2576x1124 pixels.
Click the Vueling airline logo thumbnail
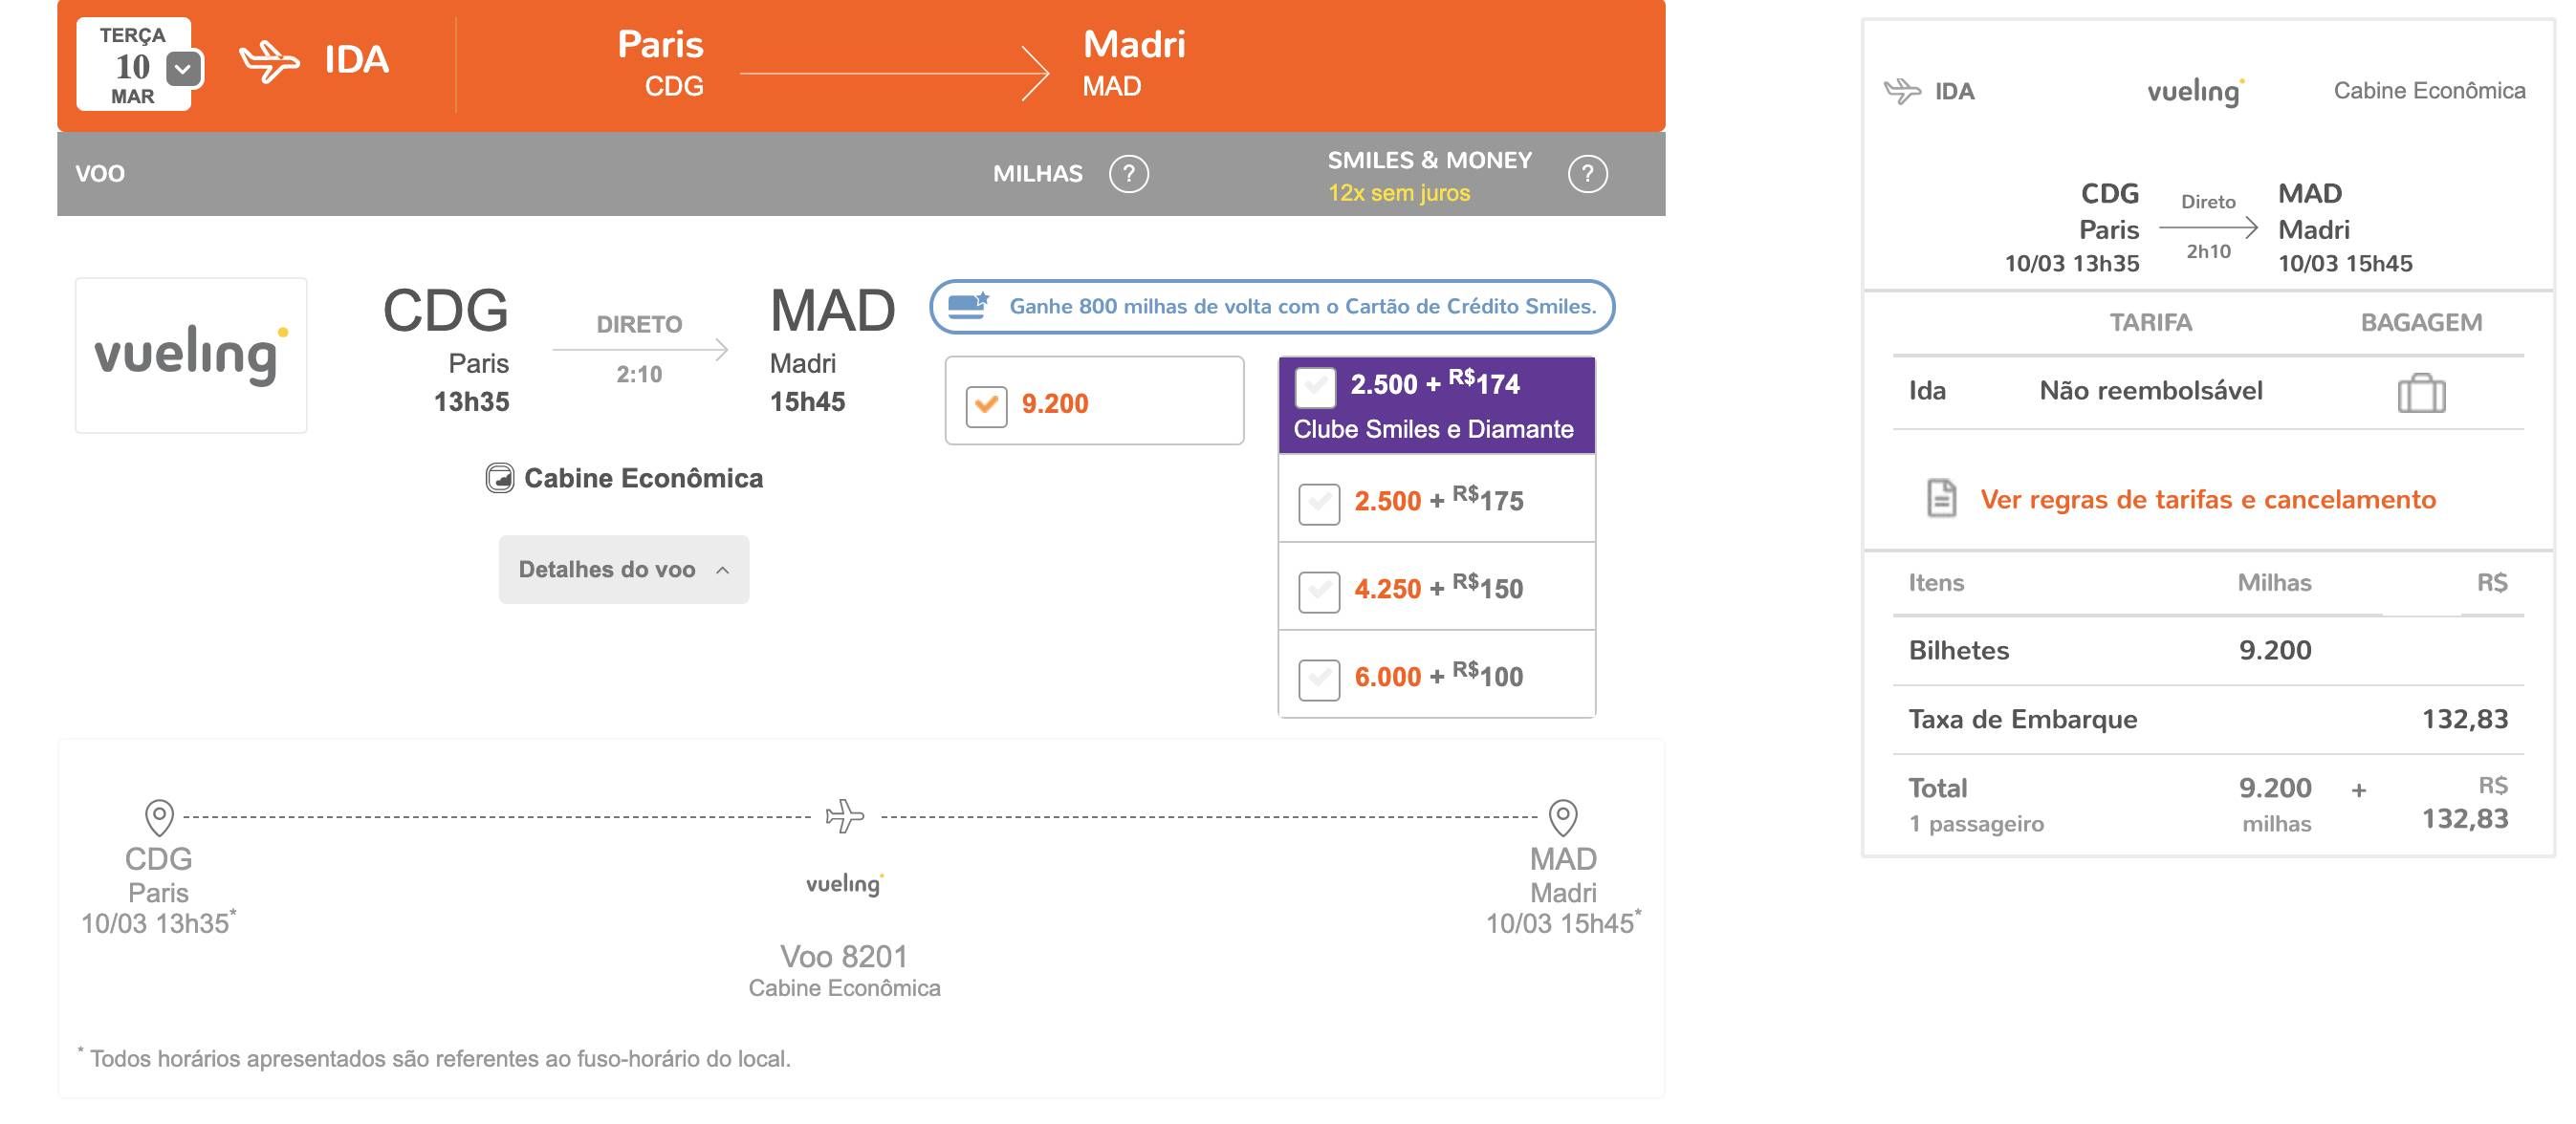tap(191, 355)
